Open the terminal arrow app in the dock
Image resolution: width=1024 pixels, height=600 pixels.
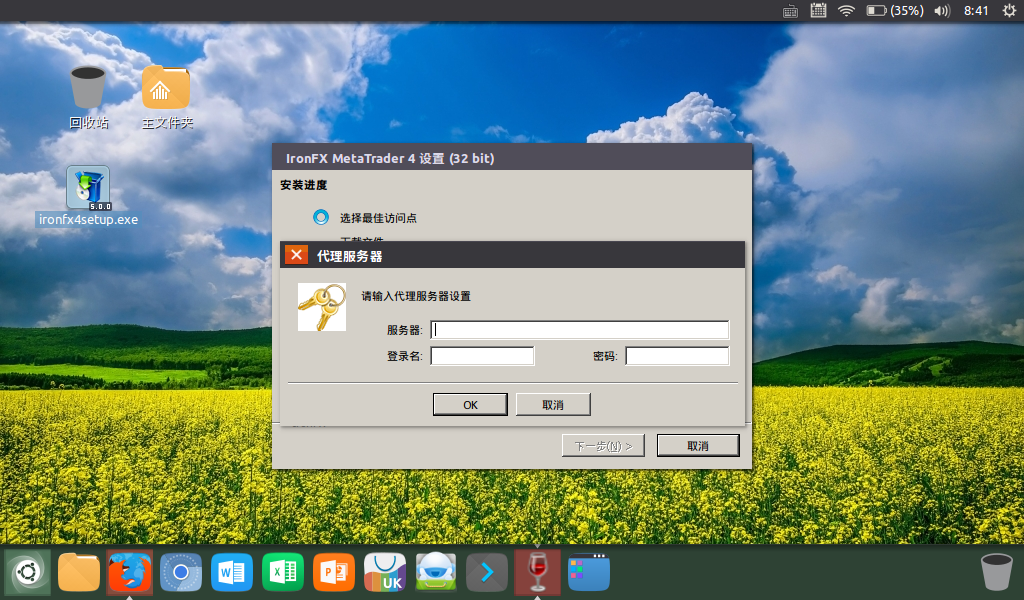click(x=487, y=573)
